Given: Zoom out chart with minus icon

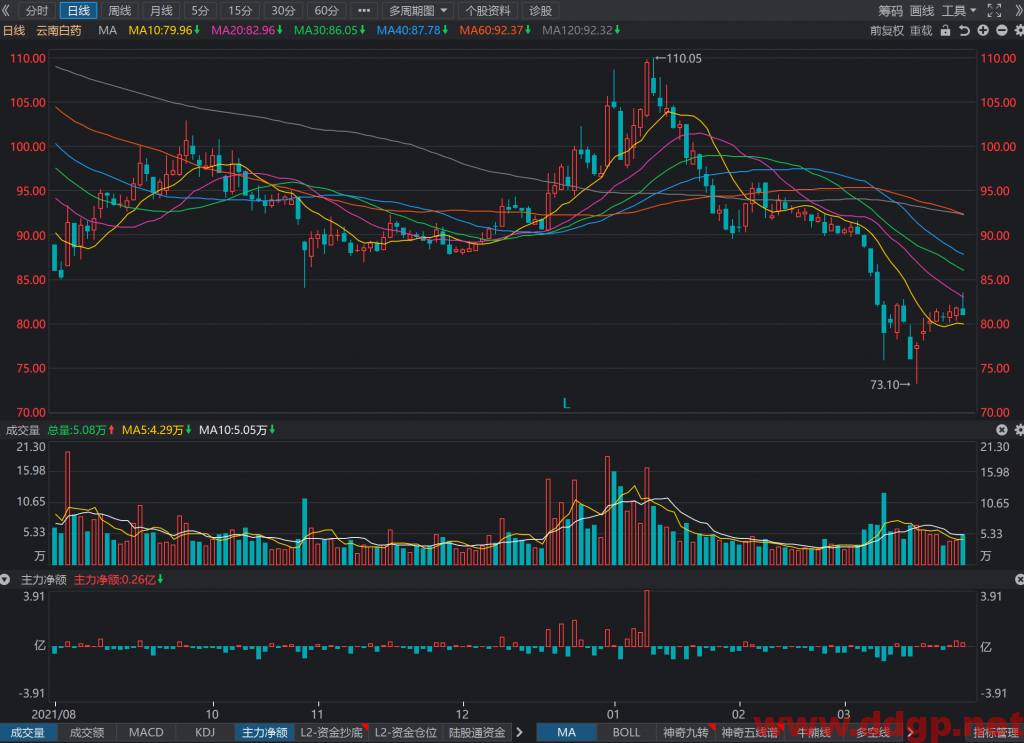Looking at the screenshot, I should [1001, 31].
